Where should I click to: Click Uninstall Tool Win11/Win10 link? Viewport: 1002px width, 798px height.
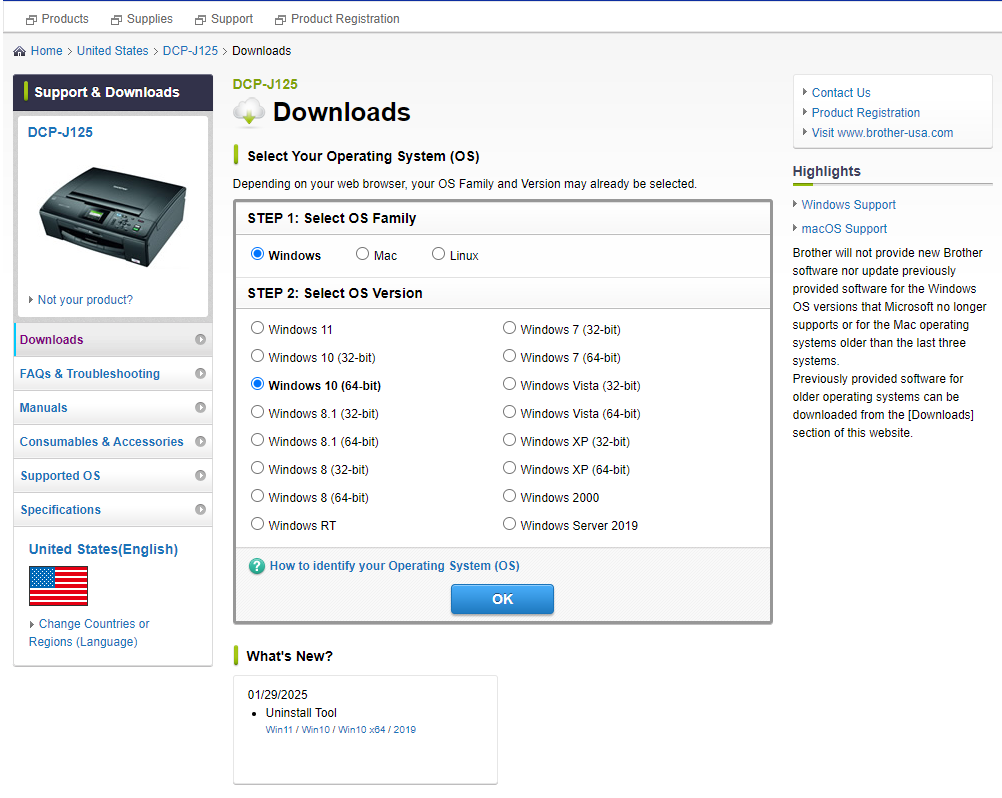(341, 730)
